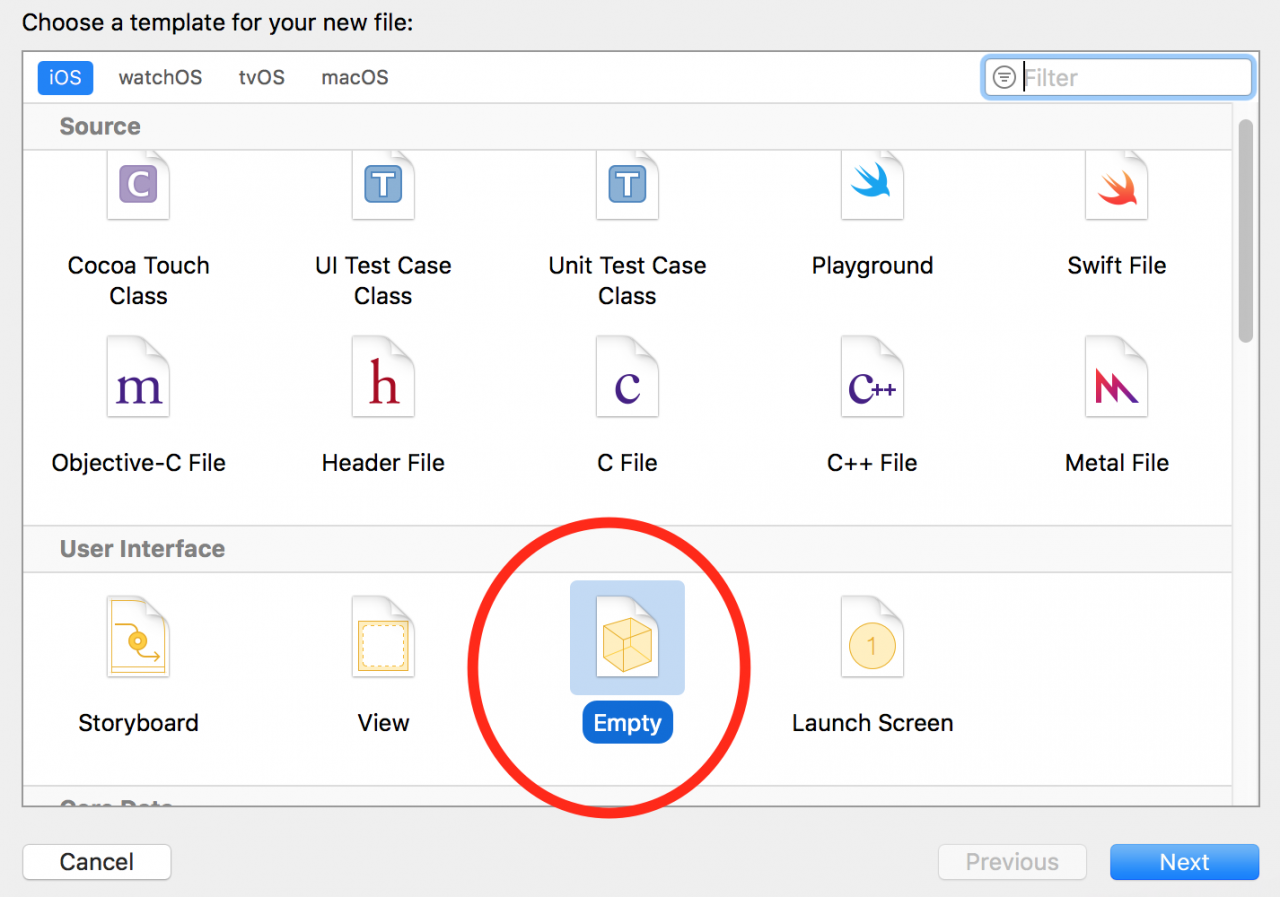The height and width of the screenshot is (897, 1280).
Task: Show macOS templates tab
Action: [355, 77]
